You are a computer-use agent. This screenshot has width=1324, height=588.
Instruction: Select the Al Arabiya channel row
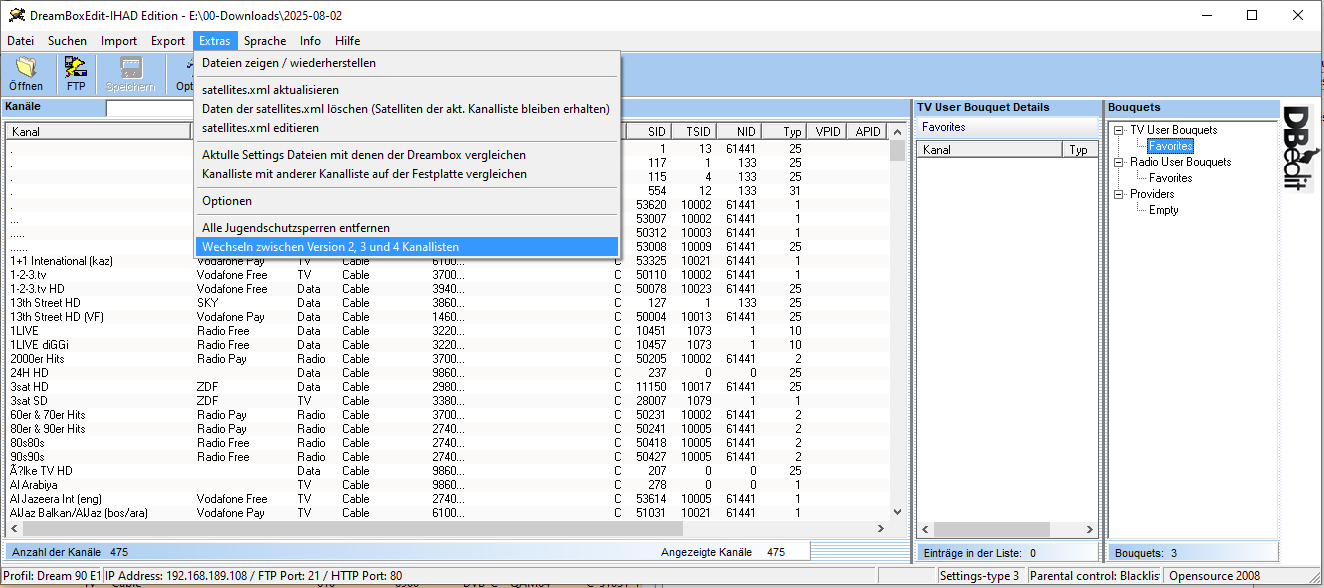click(x=447, y=485)
